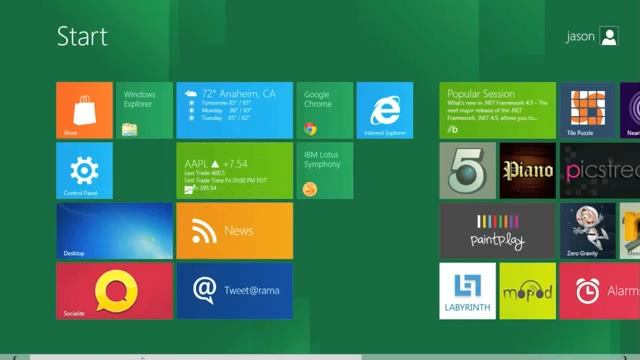Open the Socialite tile

(x=115, y=291)
